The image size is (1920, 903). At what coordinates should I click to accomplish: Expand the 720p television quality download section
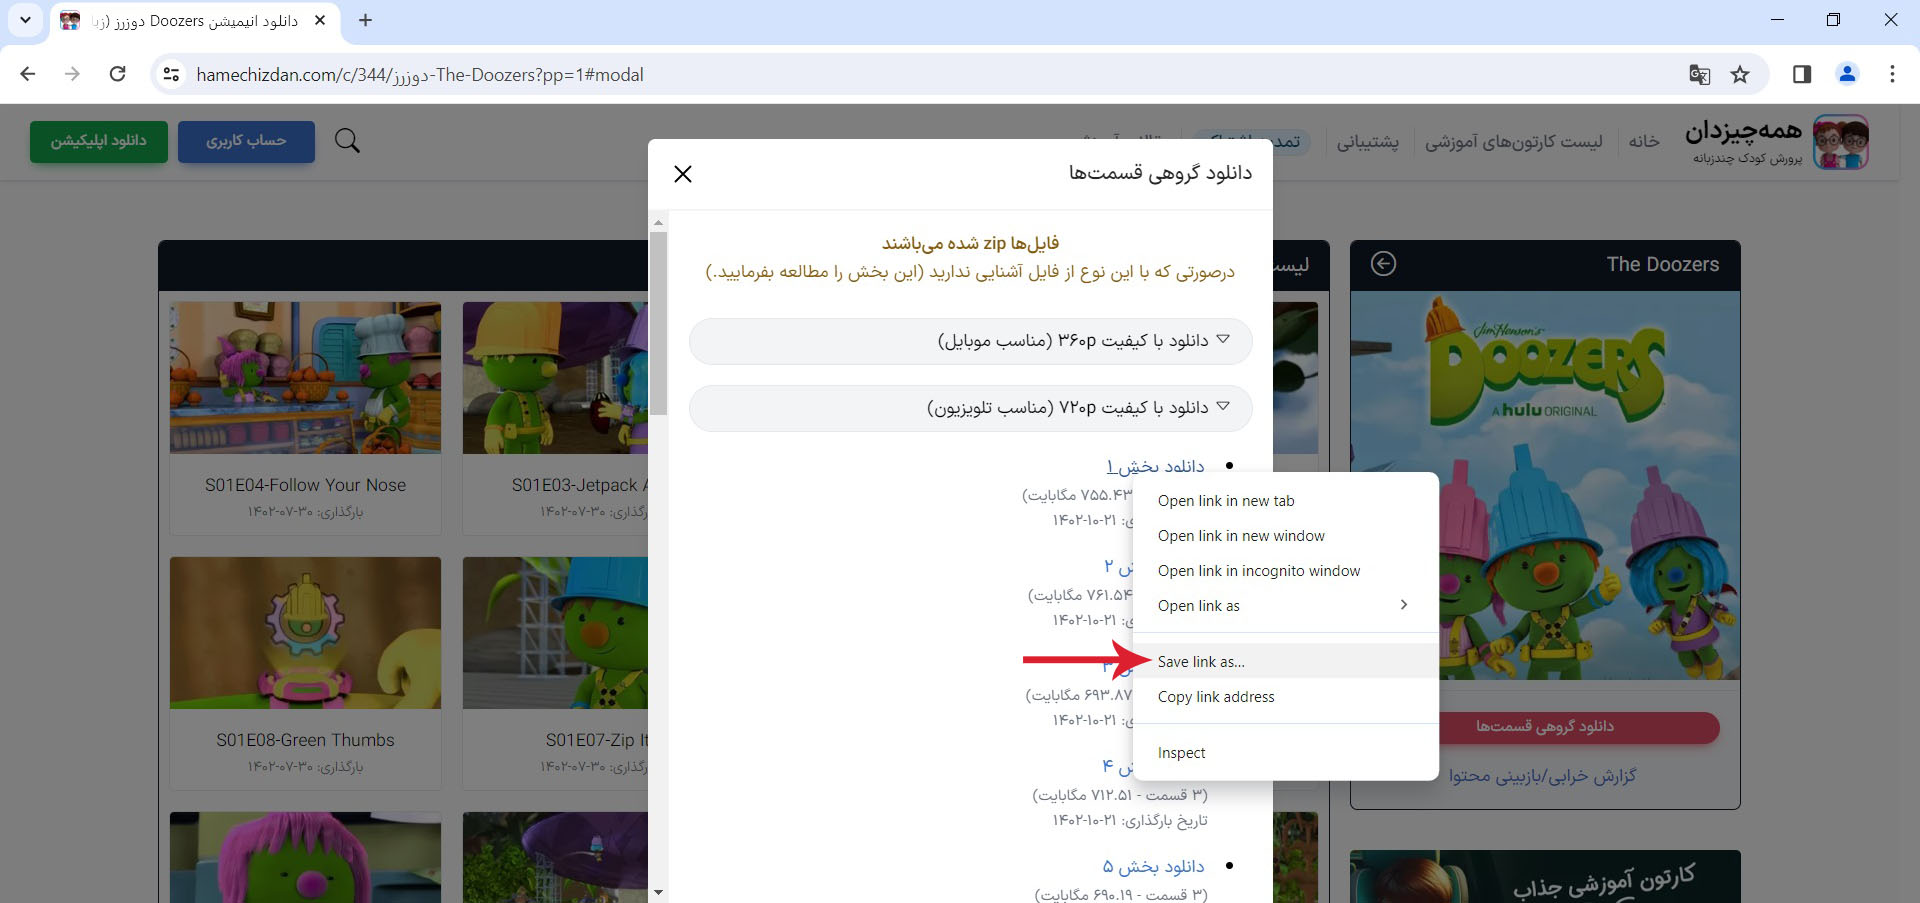970,408
